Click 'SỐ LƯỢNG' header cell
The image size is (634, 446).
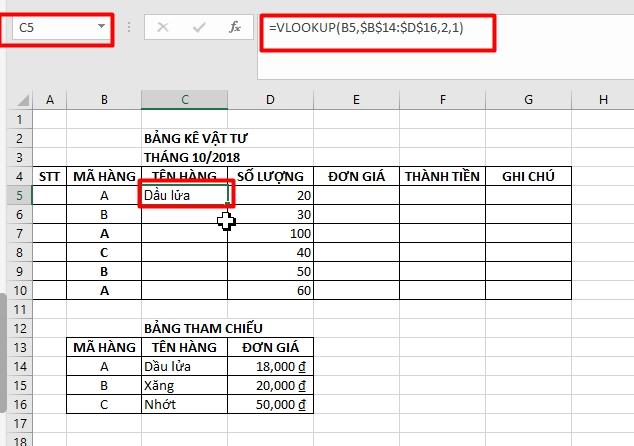270,177
